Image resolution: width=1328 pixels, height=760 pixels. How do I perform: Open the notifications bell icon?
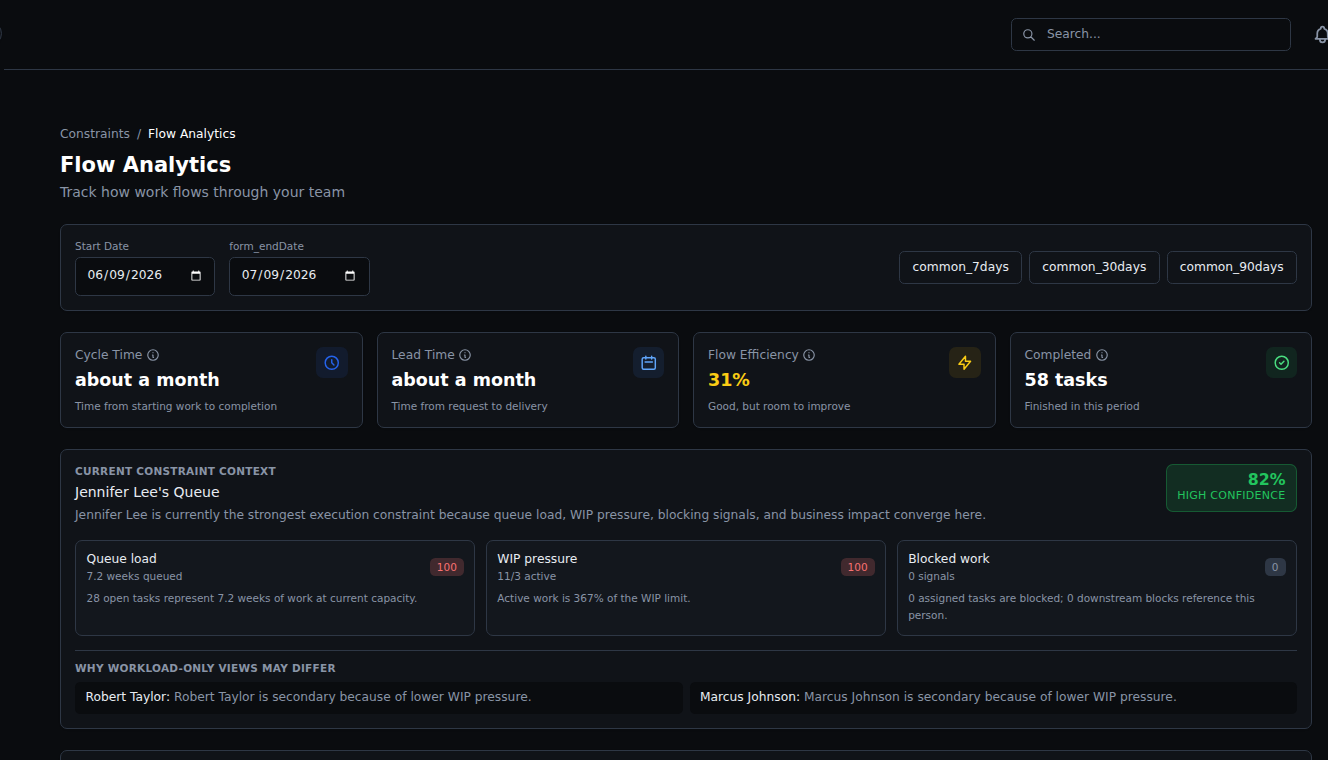1321,34
